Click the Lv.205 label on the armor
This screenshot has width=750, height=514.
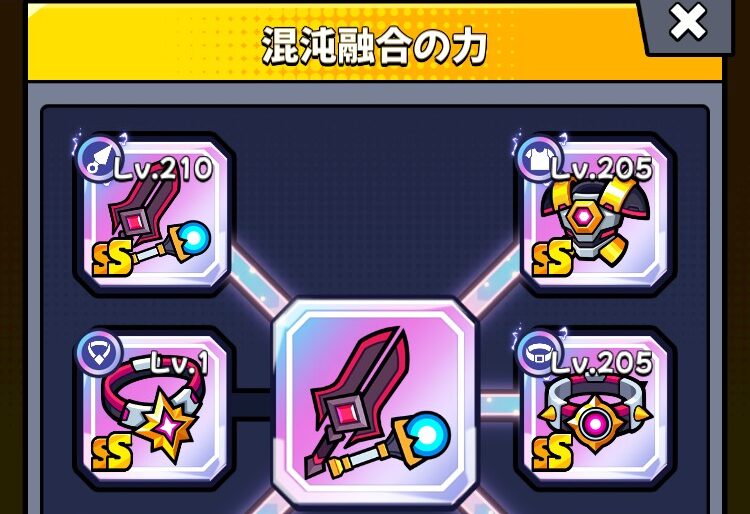point(602,168)
